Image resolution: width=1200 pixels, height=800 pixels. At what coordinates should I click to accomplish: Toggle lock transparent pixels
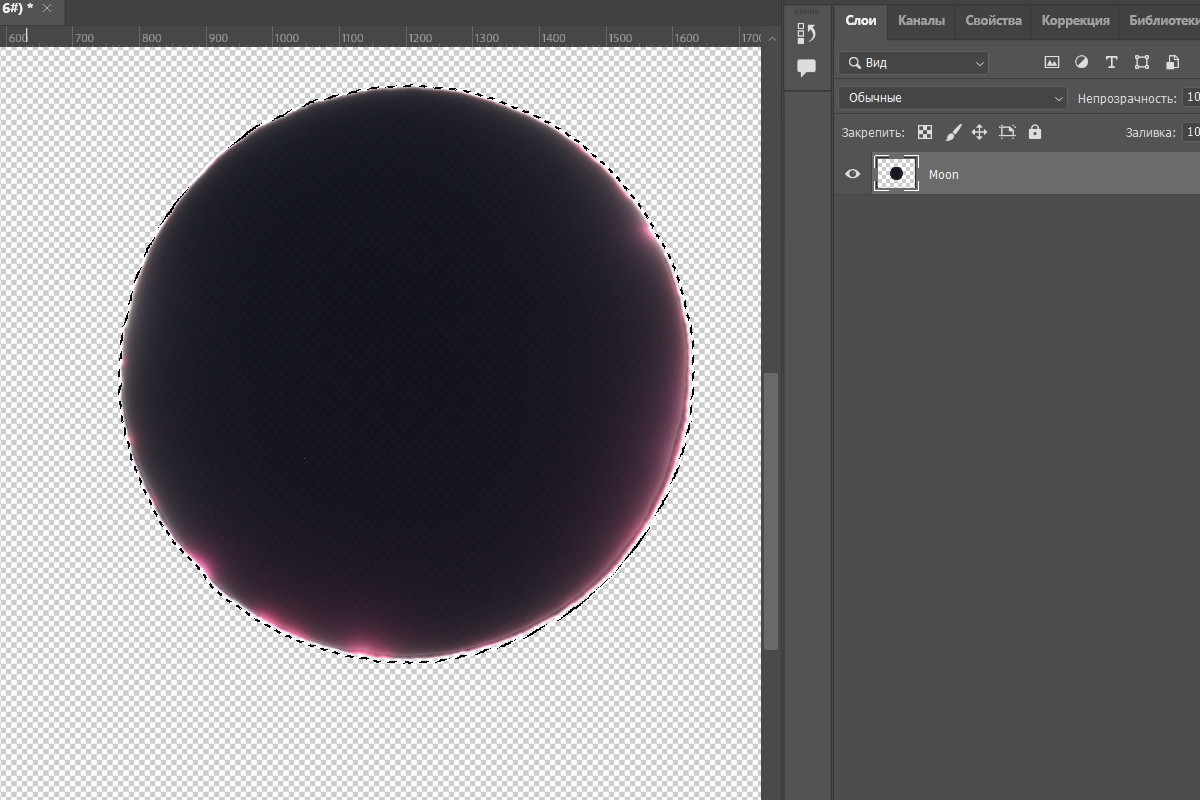(x=925, y=132)
